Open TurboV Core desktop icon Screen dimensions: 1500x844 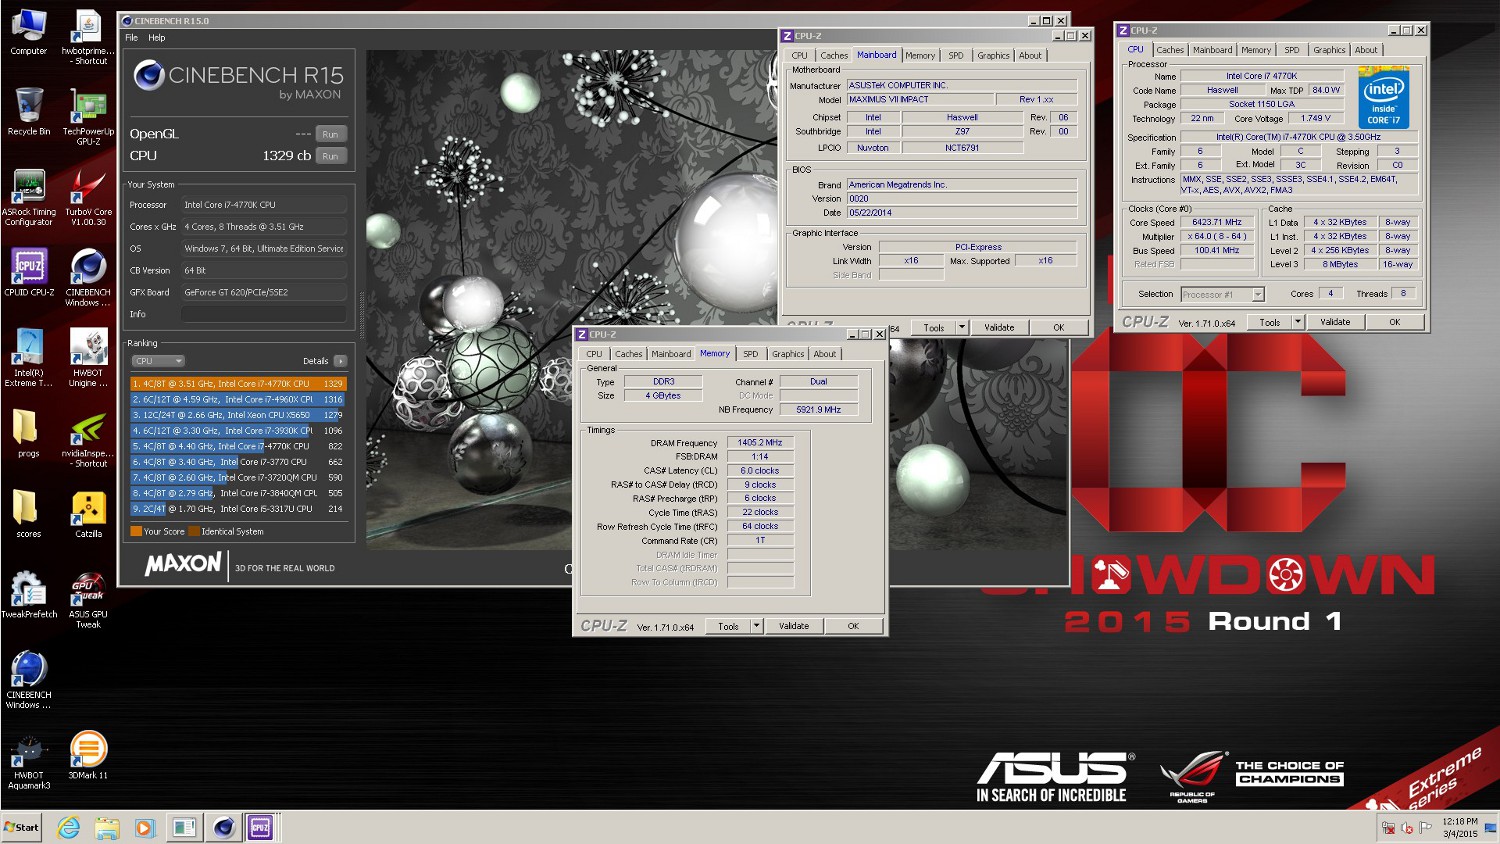pos(88,197)
